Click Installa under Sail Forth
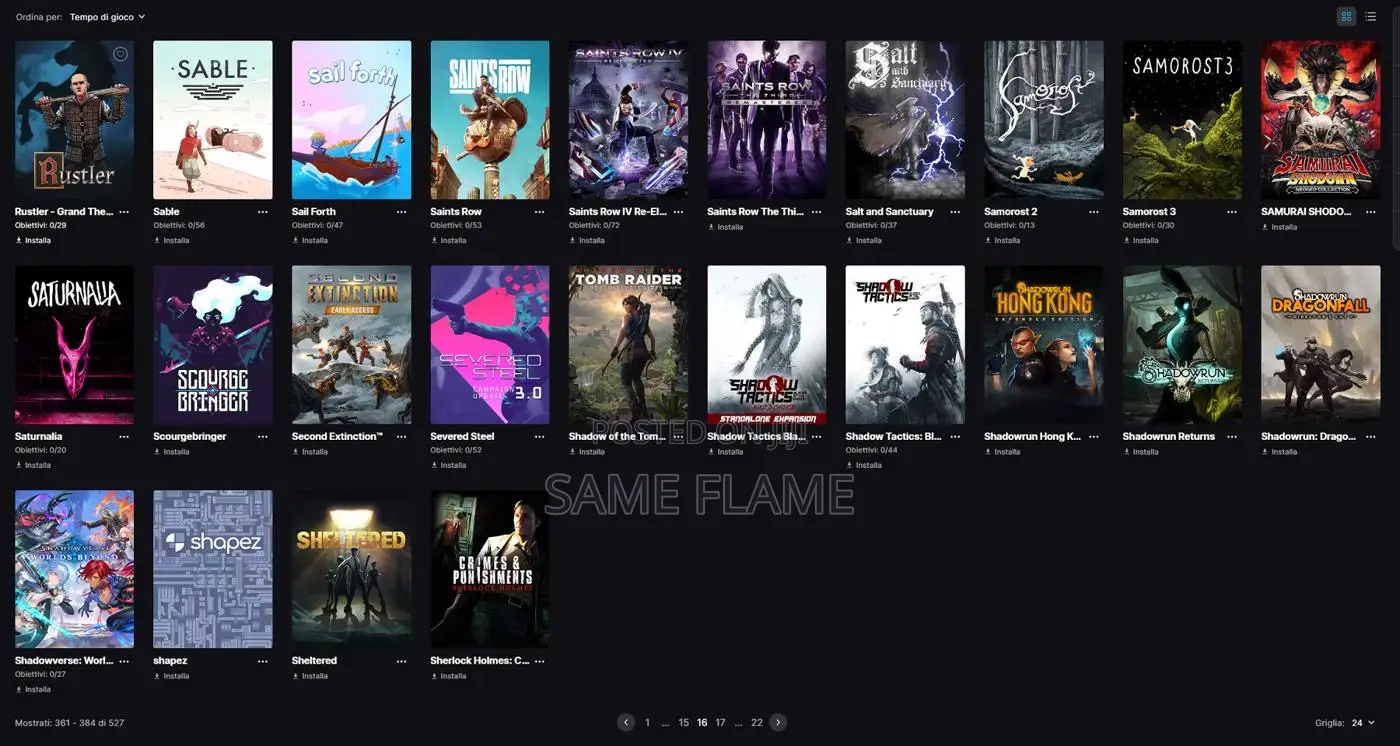 tap(310, 240)
